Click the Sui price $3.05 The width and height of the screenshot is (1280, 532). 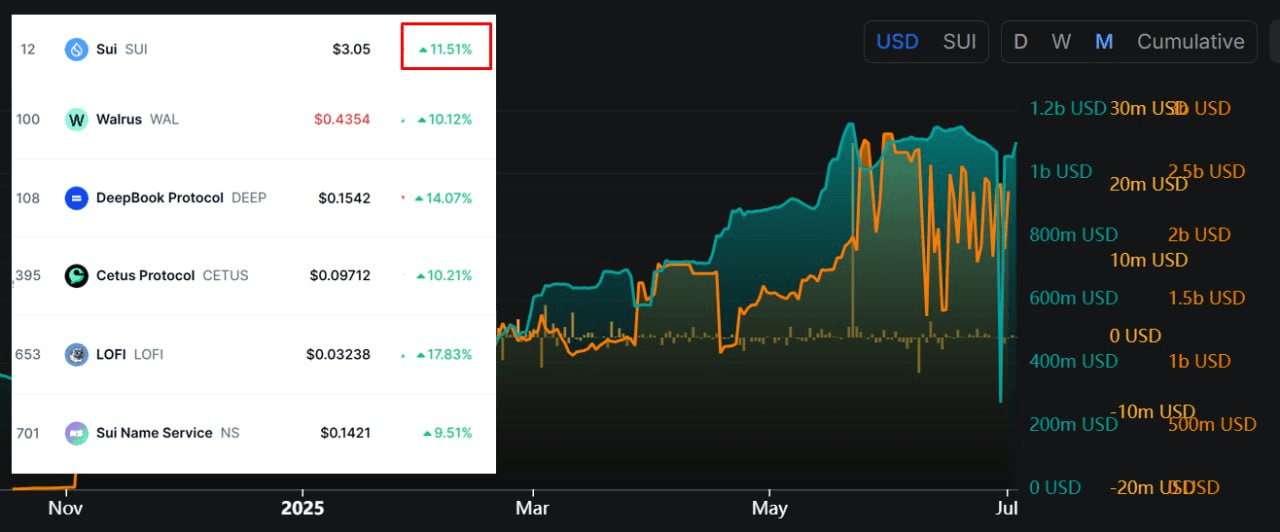pos(351,49)
